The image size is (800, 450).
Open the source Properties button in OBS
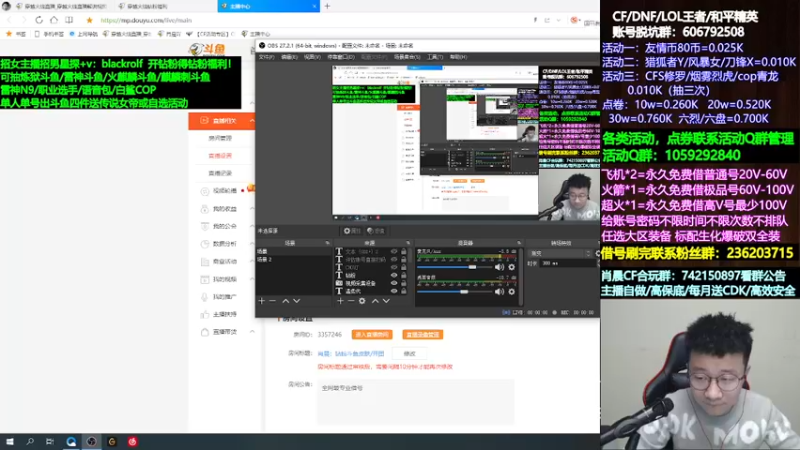pyautogui.click(x=352, y=231)
